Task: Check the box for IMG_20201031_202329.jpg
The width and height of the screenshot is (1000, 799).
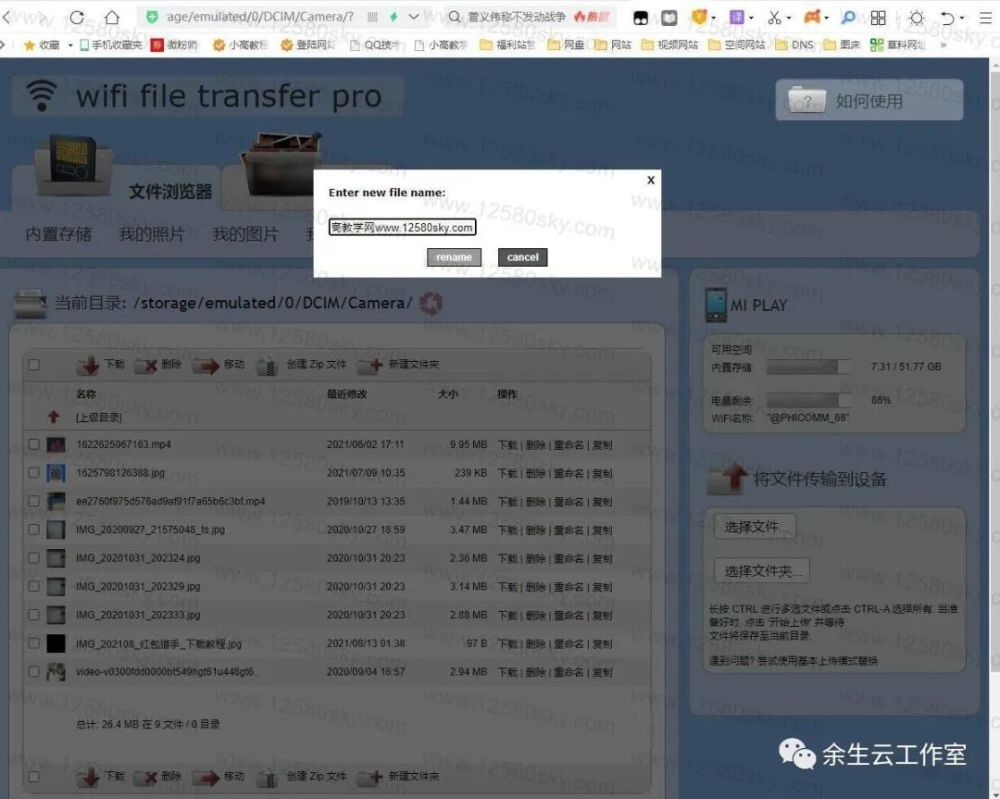Action: (x=34, y=587)
